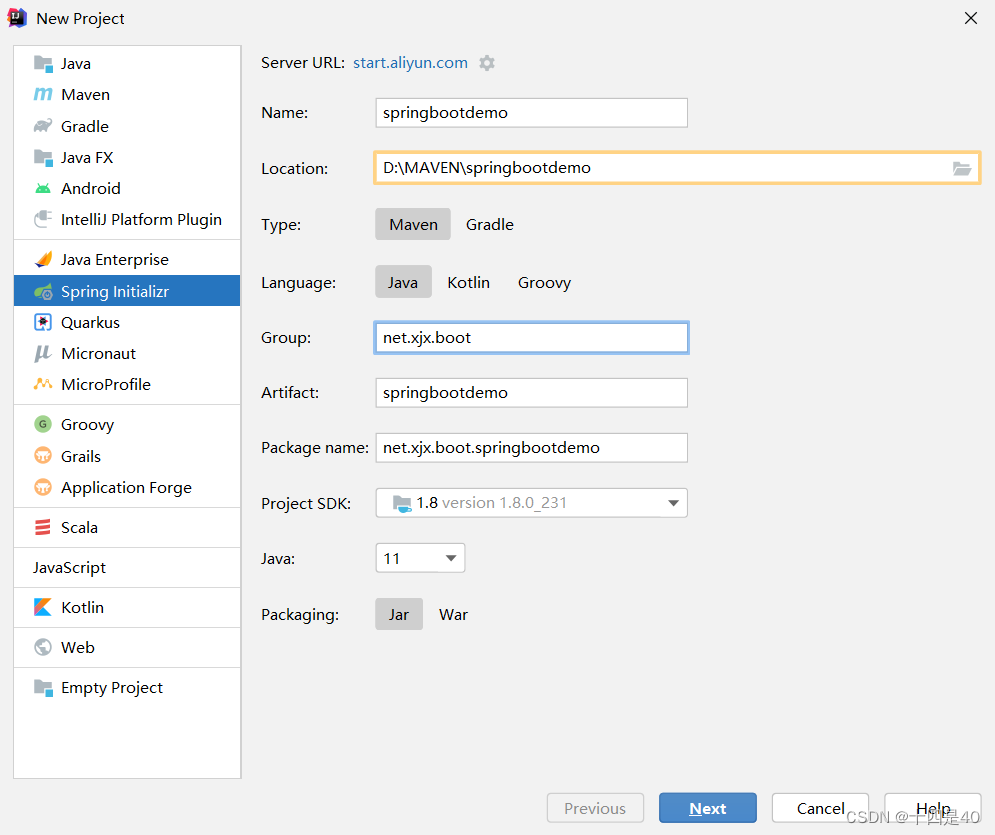The width and height of the screenshot is (995, 835).
Task: Click the IntelliJ IDEA logo in title bar
Action: [17, 18]
